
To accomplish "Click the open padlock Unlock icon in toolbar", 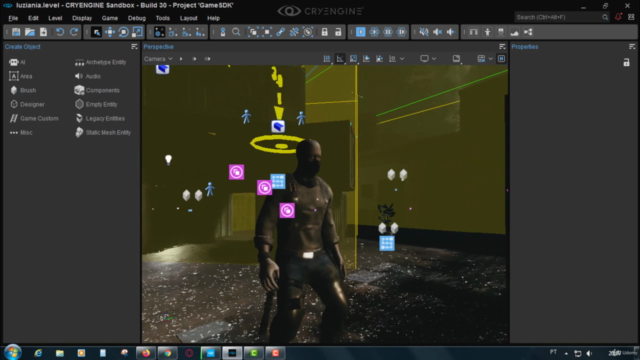I will click(x=338, y=32).
